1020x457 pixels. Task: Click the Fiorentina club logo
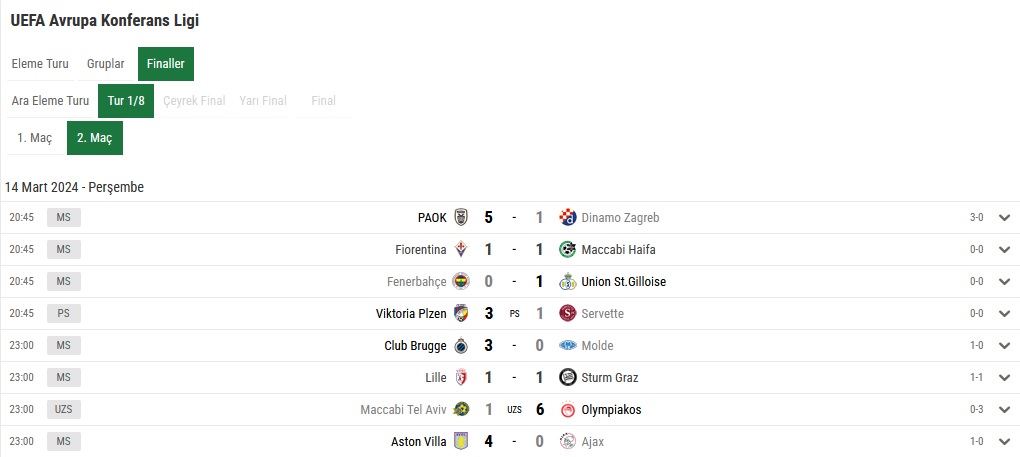tap(461, 249)
